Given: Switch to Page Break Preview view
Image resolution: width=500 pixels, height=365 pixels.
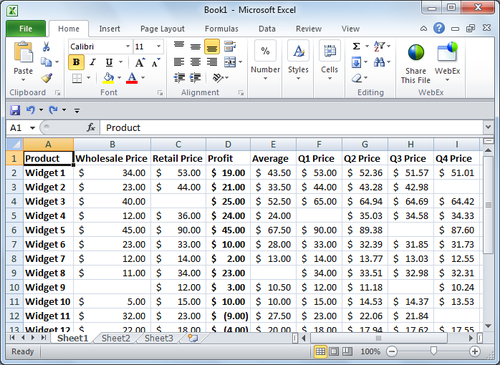Looking at the screenshot, I should (347, 351).
